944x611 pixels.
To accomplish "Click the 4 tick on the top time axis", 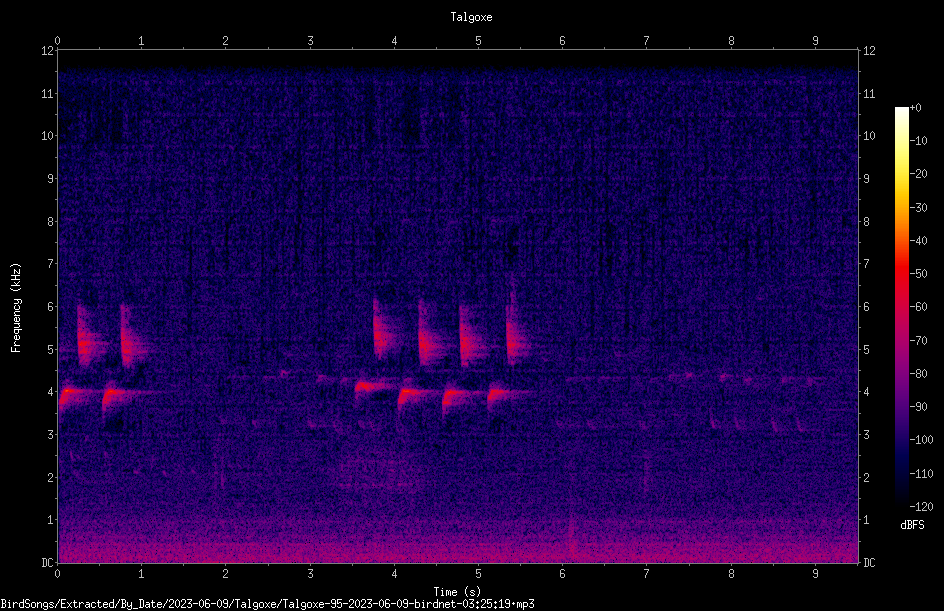I will coord(394,41).
